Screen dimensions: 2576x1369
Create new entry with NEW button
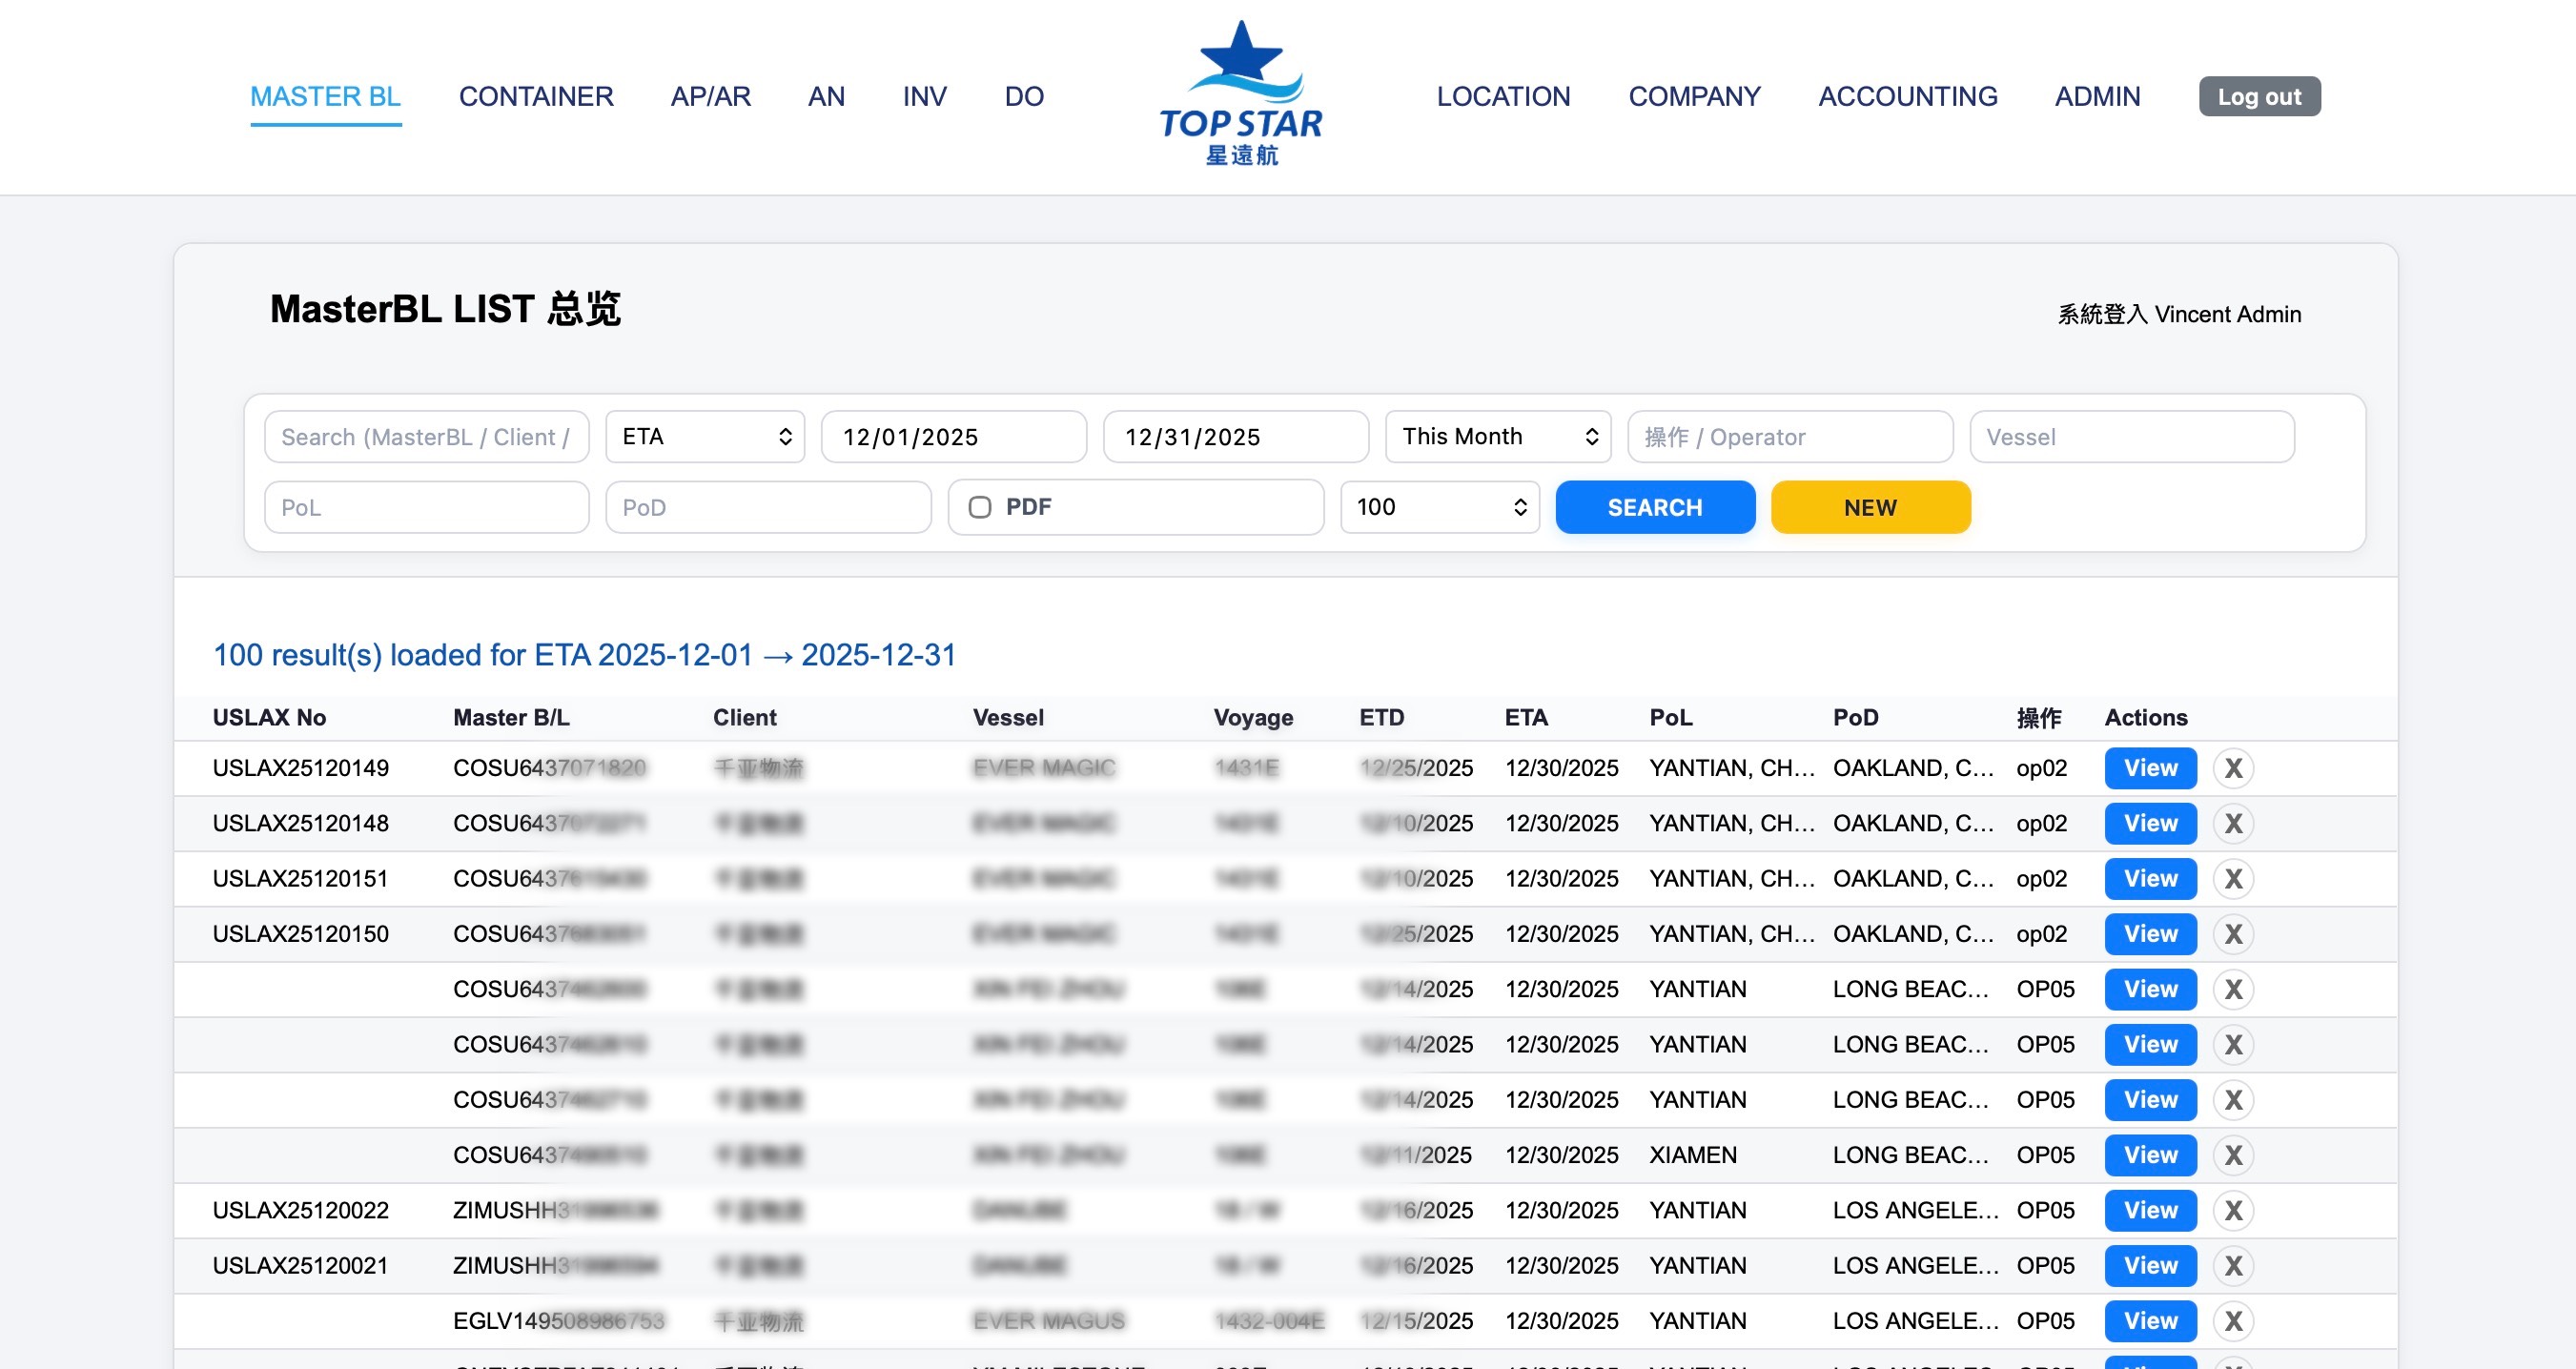pyautogui.click(x=1870, y=507)
